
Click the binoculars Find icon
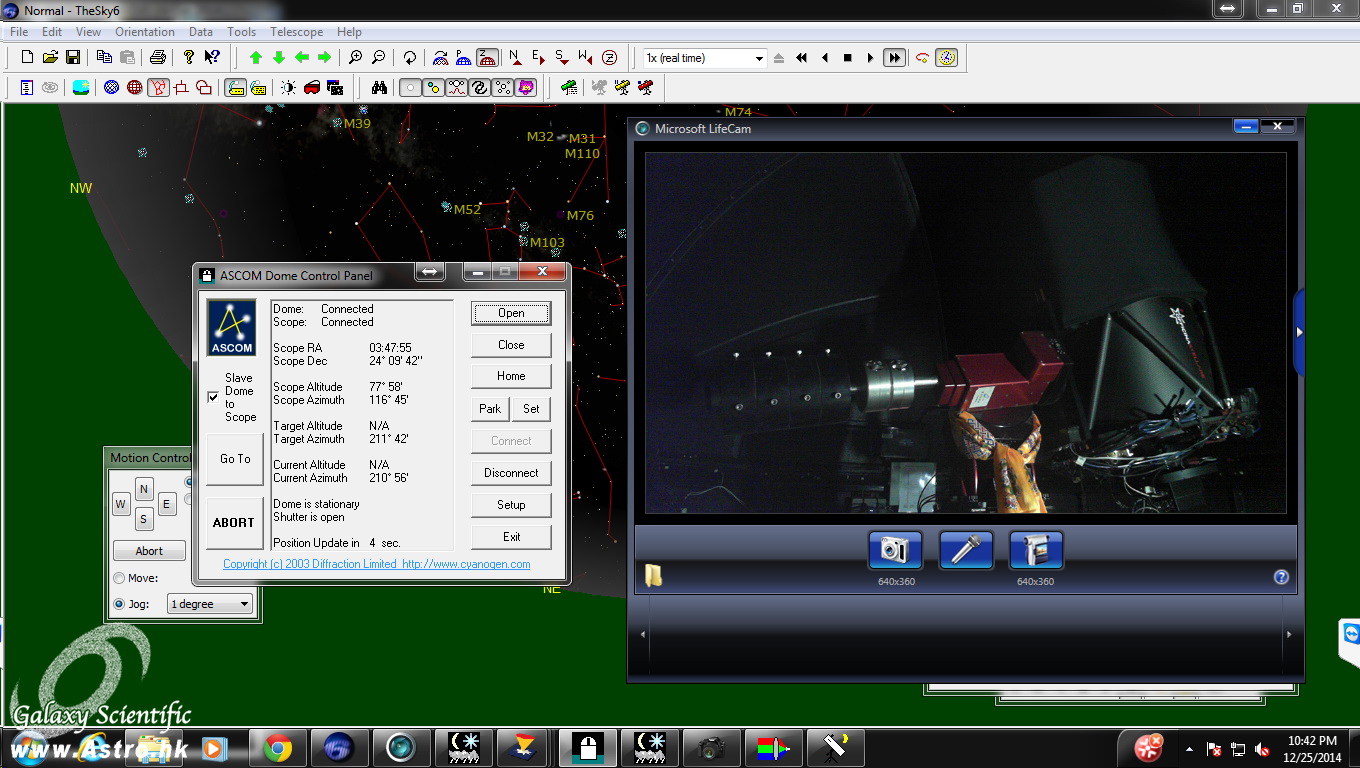click(x=379, y=88)
